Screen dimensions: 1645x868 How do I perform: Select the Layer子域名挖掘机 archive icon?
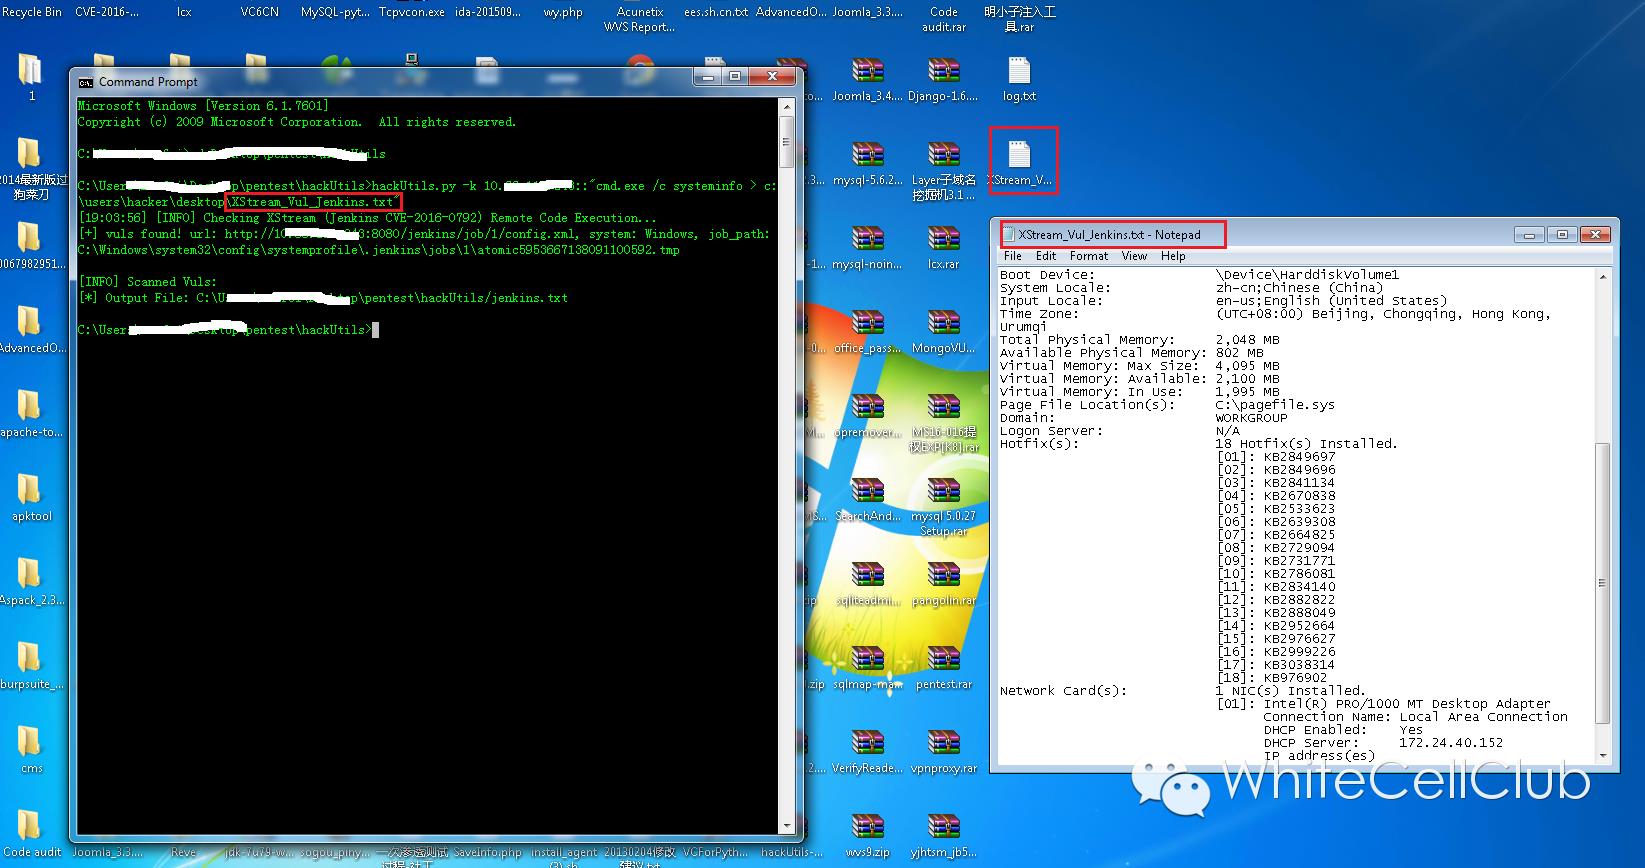click(943, 170)
